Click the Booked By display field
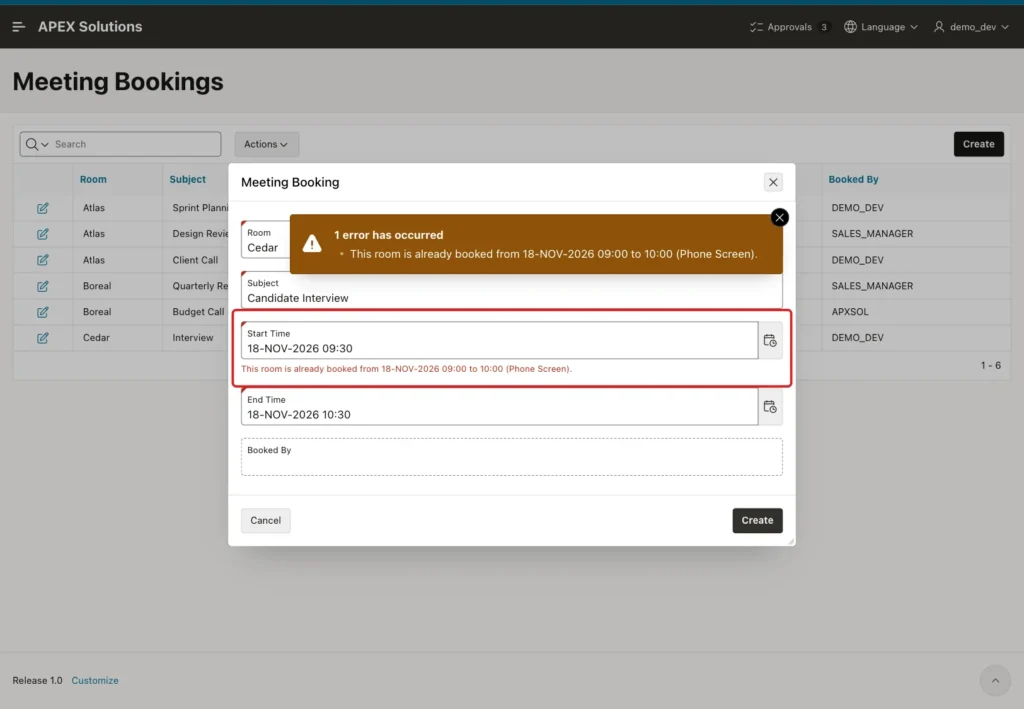This screenshot has height=709, width=1024. (511, 457)
